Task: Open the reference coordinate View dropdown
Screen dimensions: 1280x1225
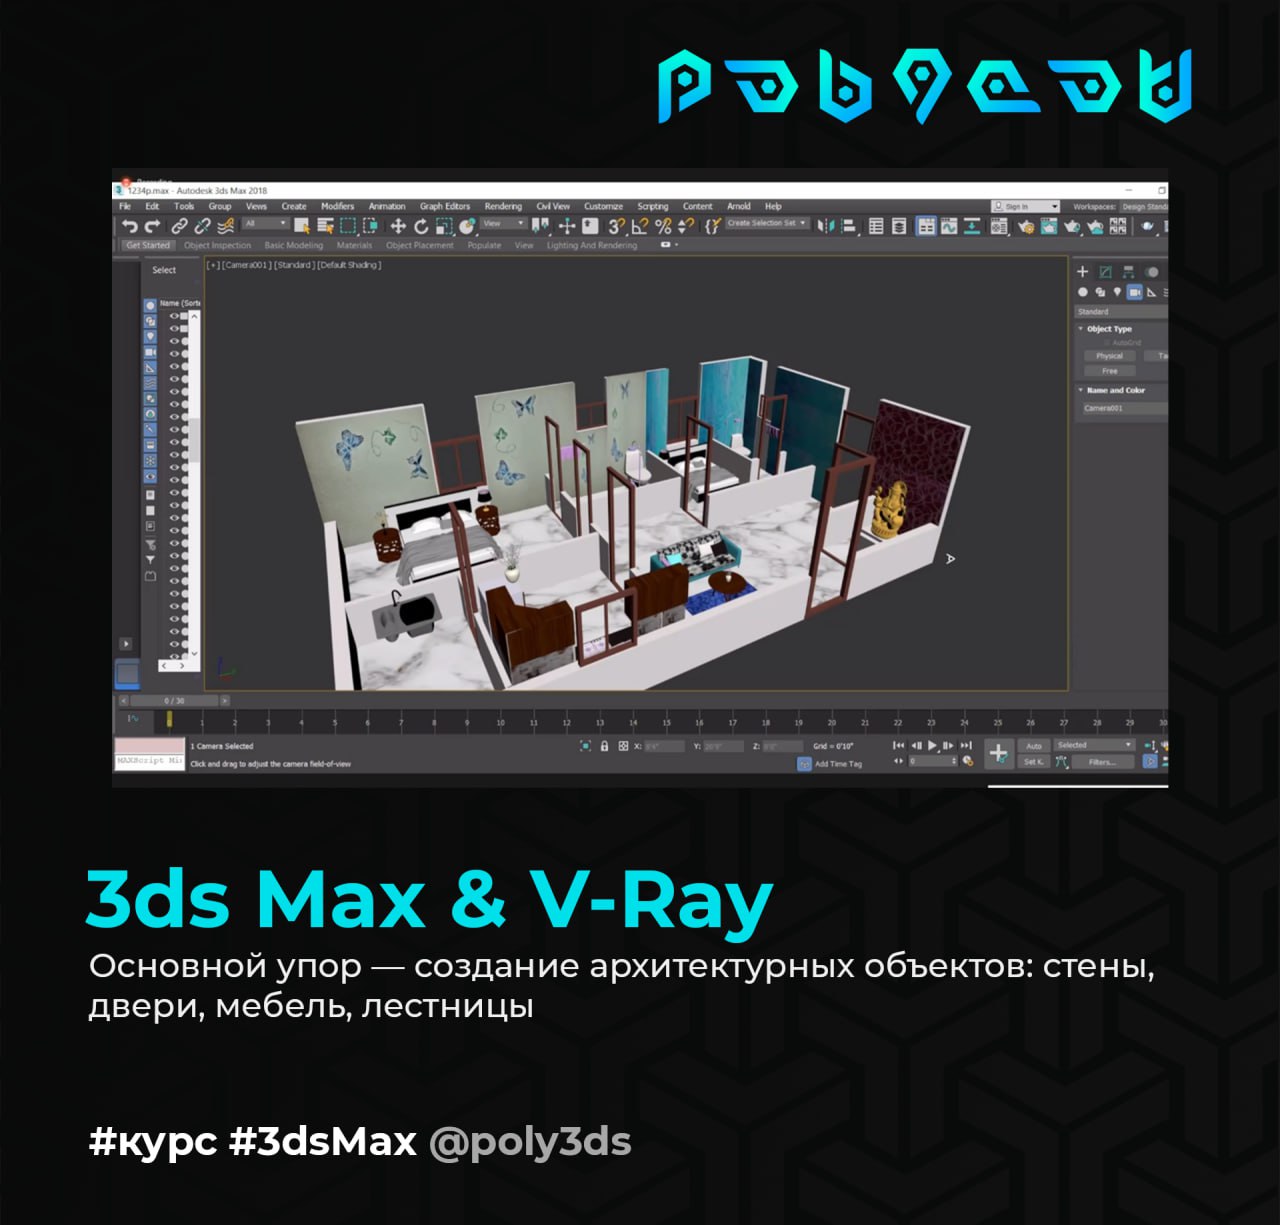Action: [504, 224]
